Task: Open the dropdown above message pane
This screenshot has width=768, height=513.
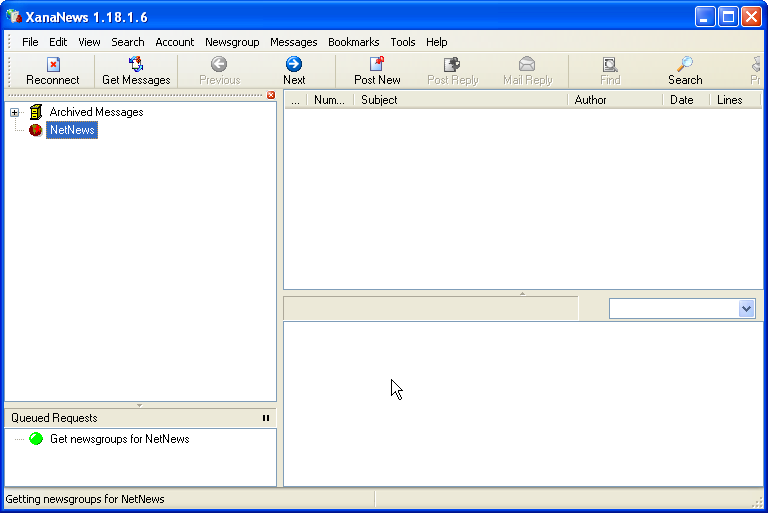Action: tap(746, 309)
